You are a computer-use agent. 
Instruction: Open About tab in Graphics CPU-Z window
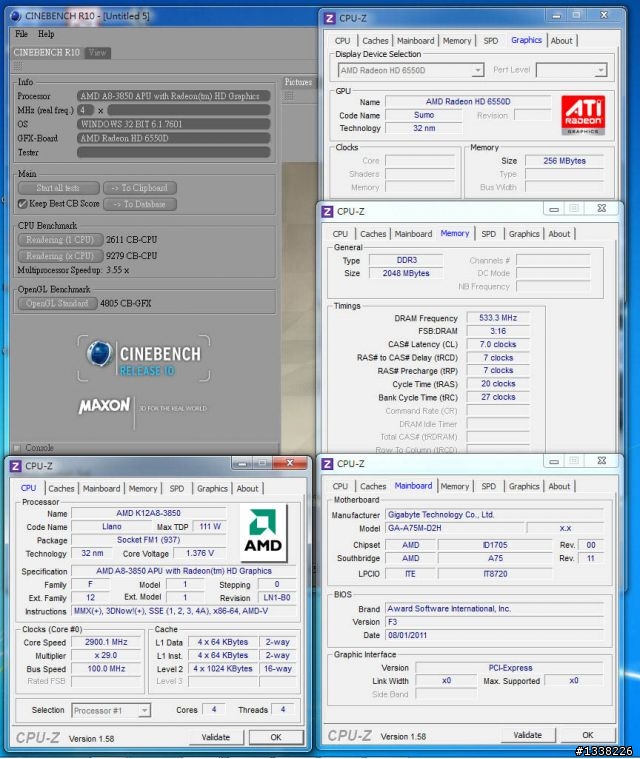point(562,41)
